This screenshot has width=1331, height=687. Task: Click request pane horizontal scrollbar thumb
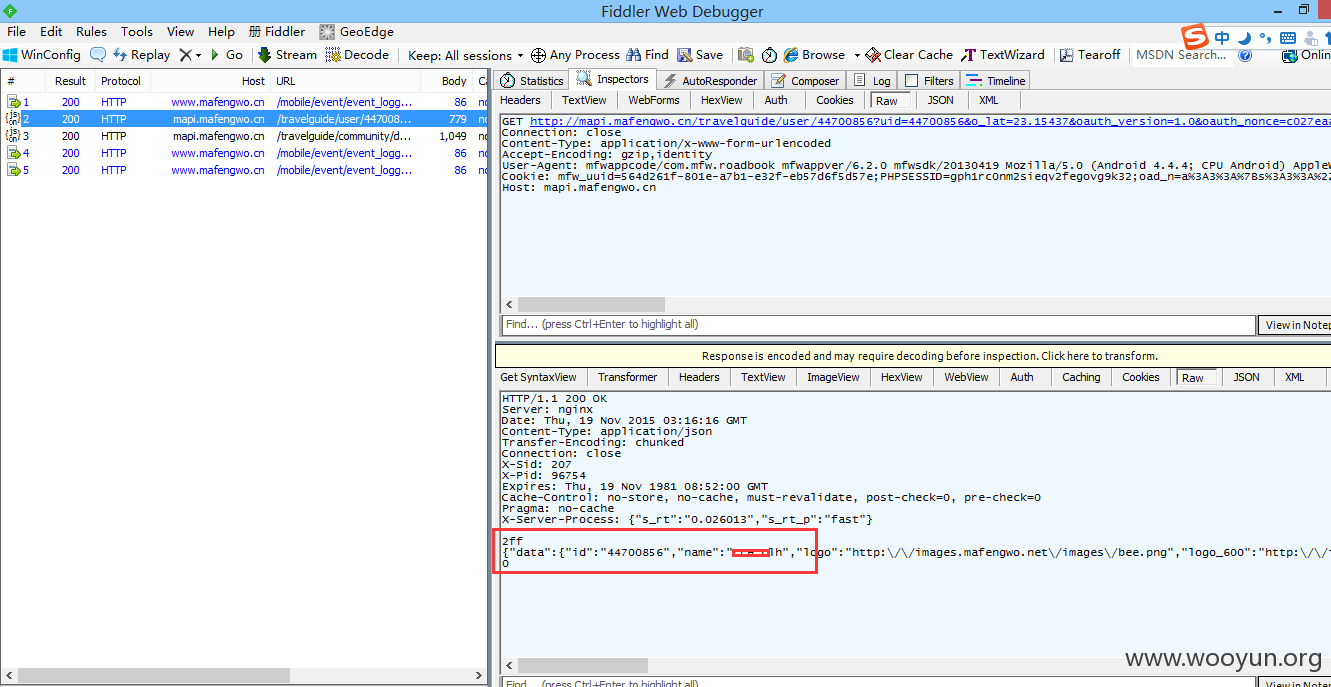tap(591, 304)
